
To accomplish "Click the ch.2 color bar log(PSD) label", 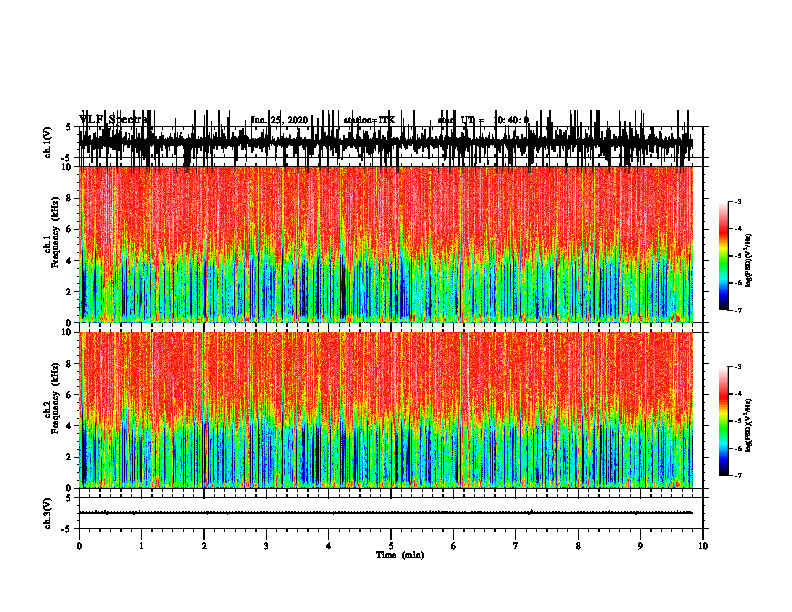I will pos(749,426).
